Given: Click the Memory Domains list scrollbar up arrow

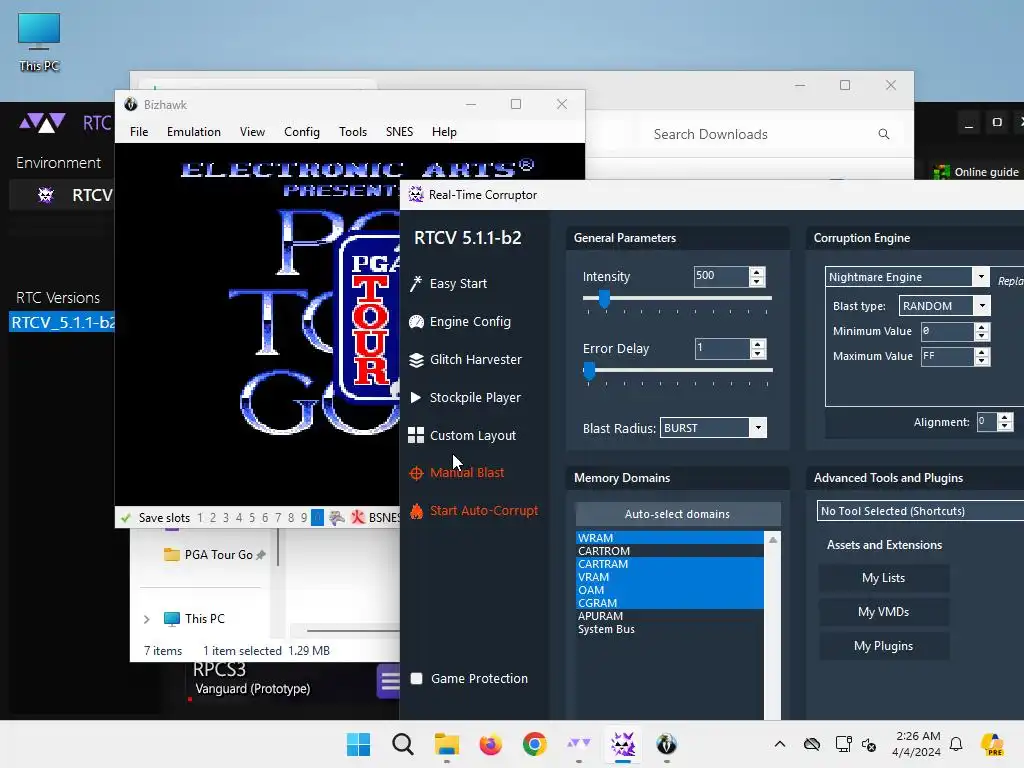Looking at the screenshot, I should pos(773,539).
